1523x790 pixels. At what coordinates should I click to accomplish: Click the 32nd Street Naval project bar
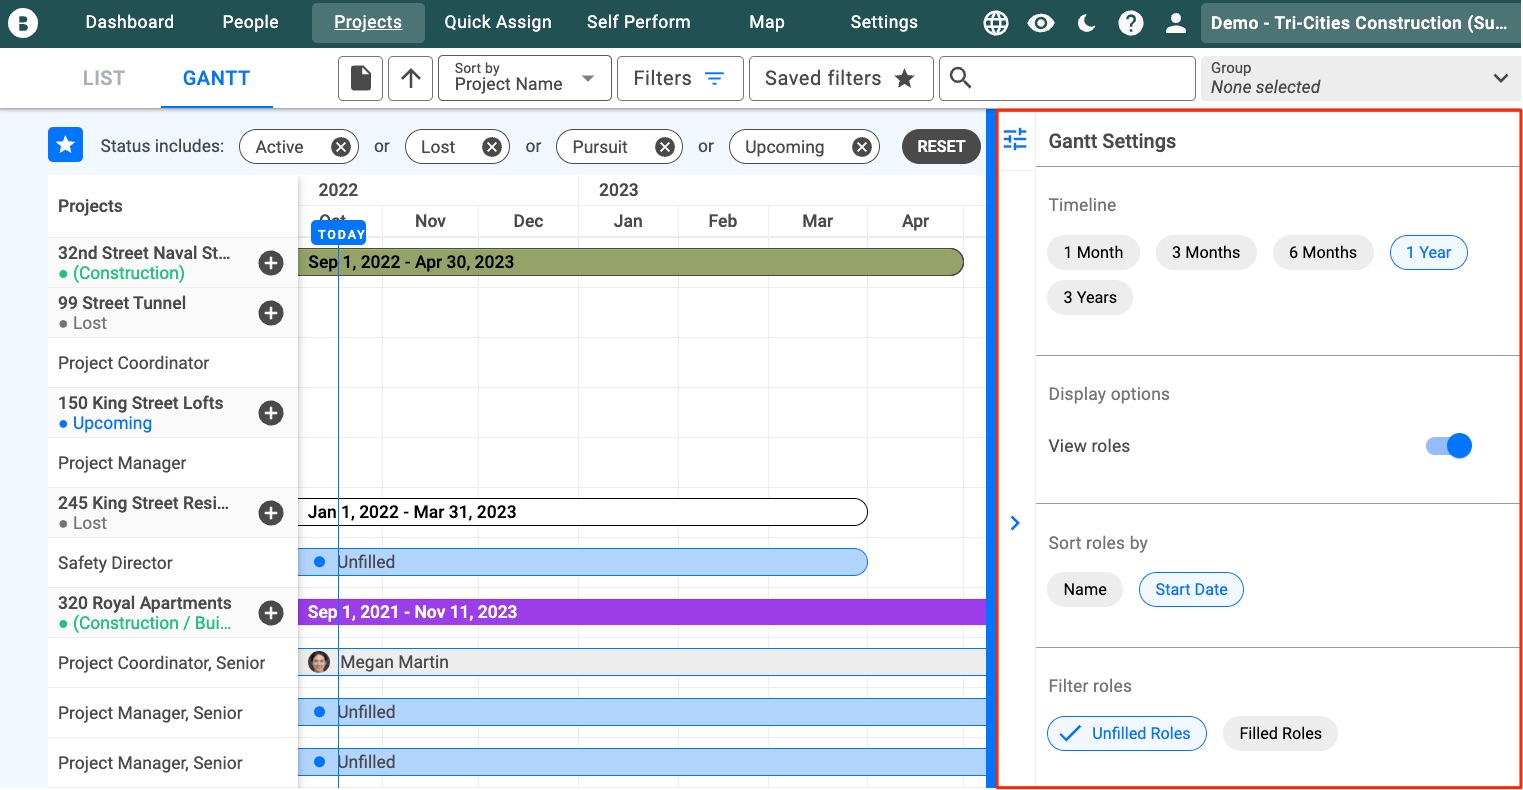631,262
